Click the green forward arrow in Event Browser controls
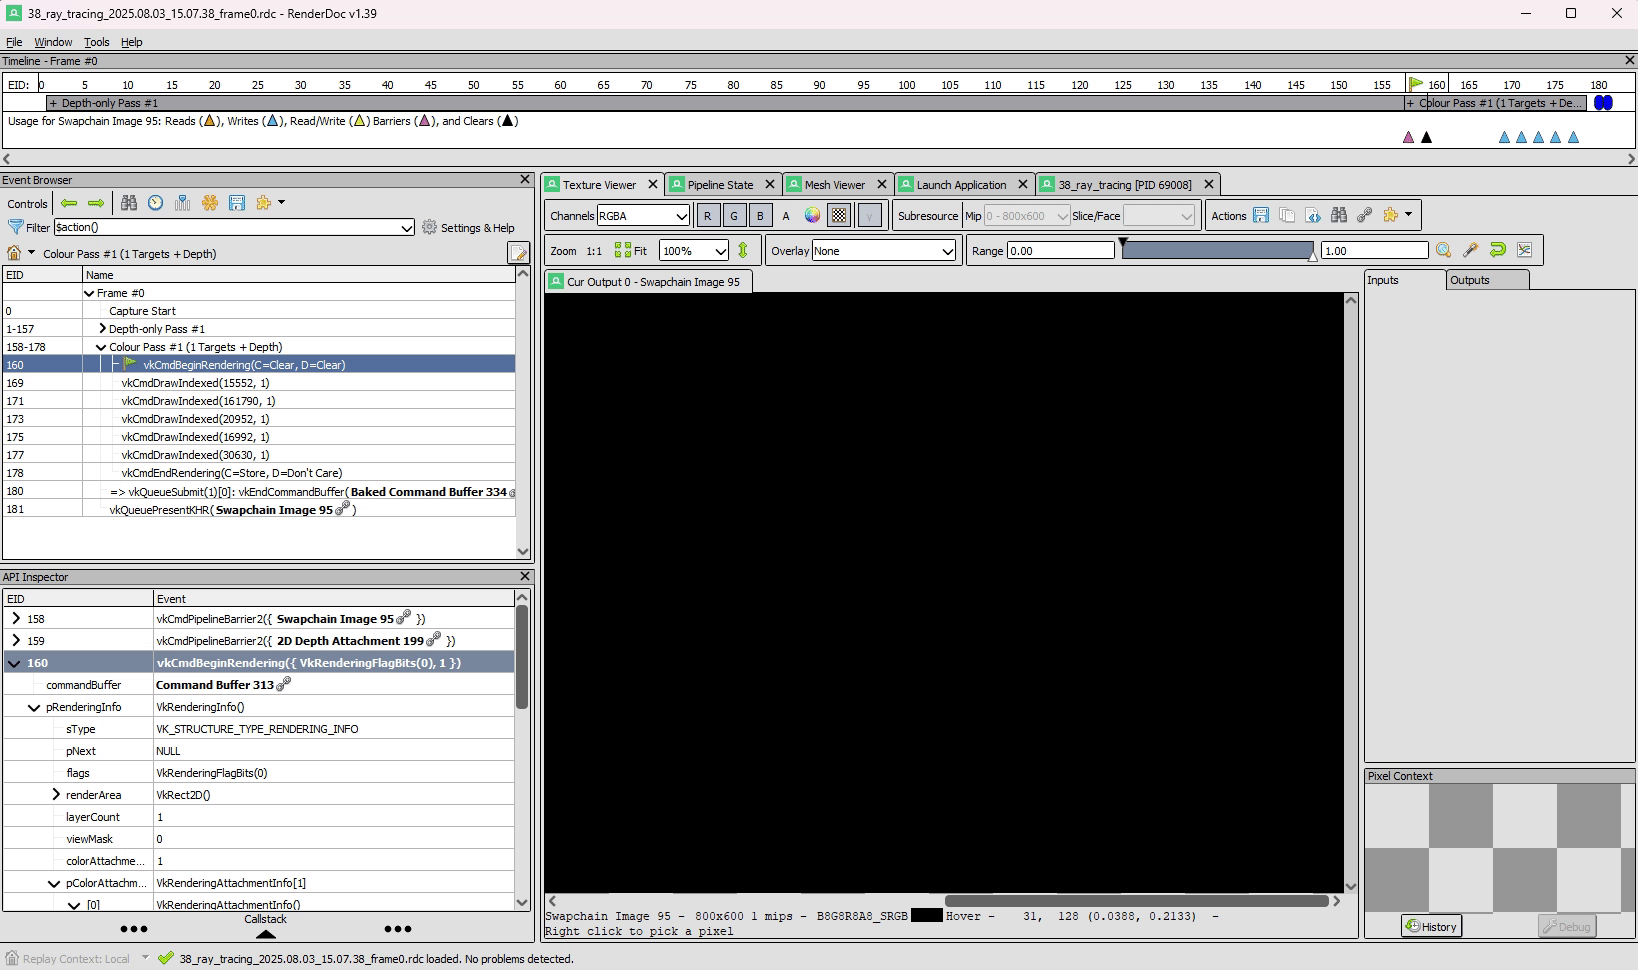Image resolution: width=1638 pixels, height=970 pixels. [x=96, y=203]
